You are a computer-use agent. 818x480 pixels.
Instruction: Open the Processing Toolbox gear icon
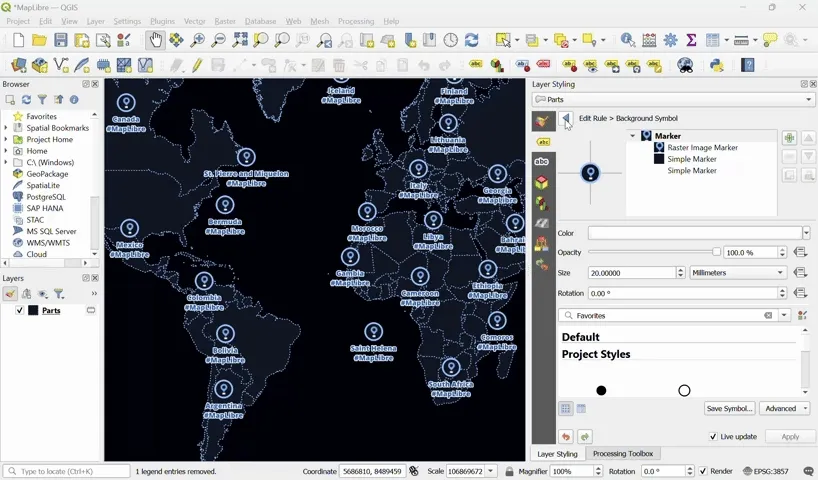(x=670, y=40)
